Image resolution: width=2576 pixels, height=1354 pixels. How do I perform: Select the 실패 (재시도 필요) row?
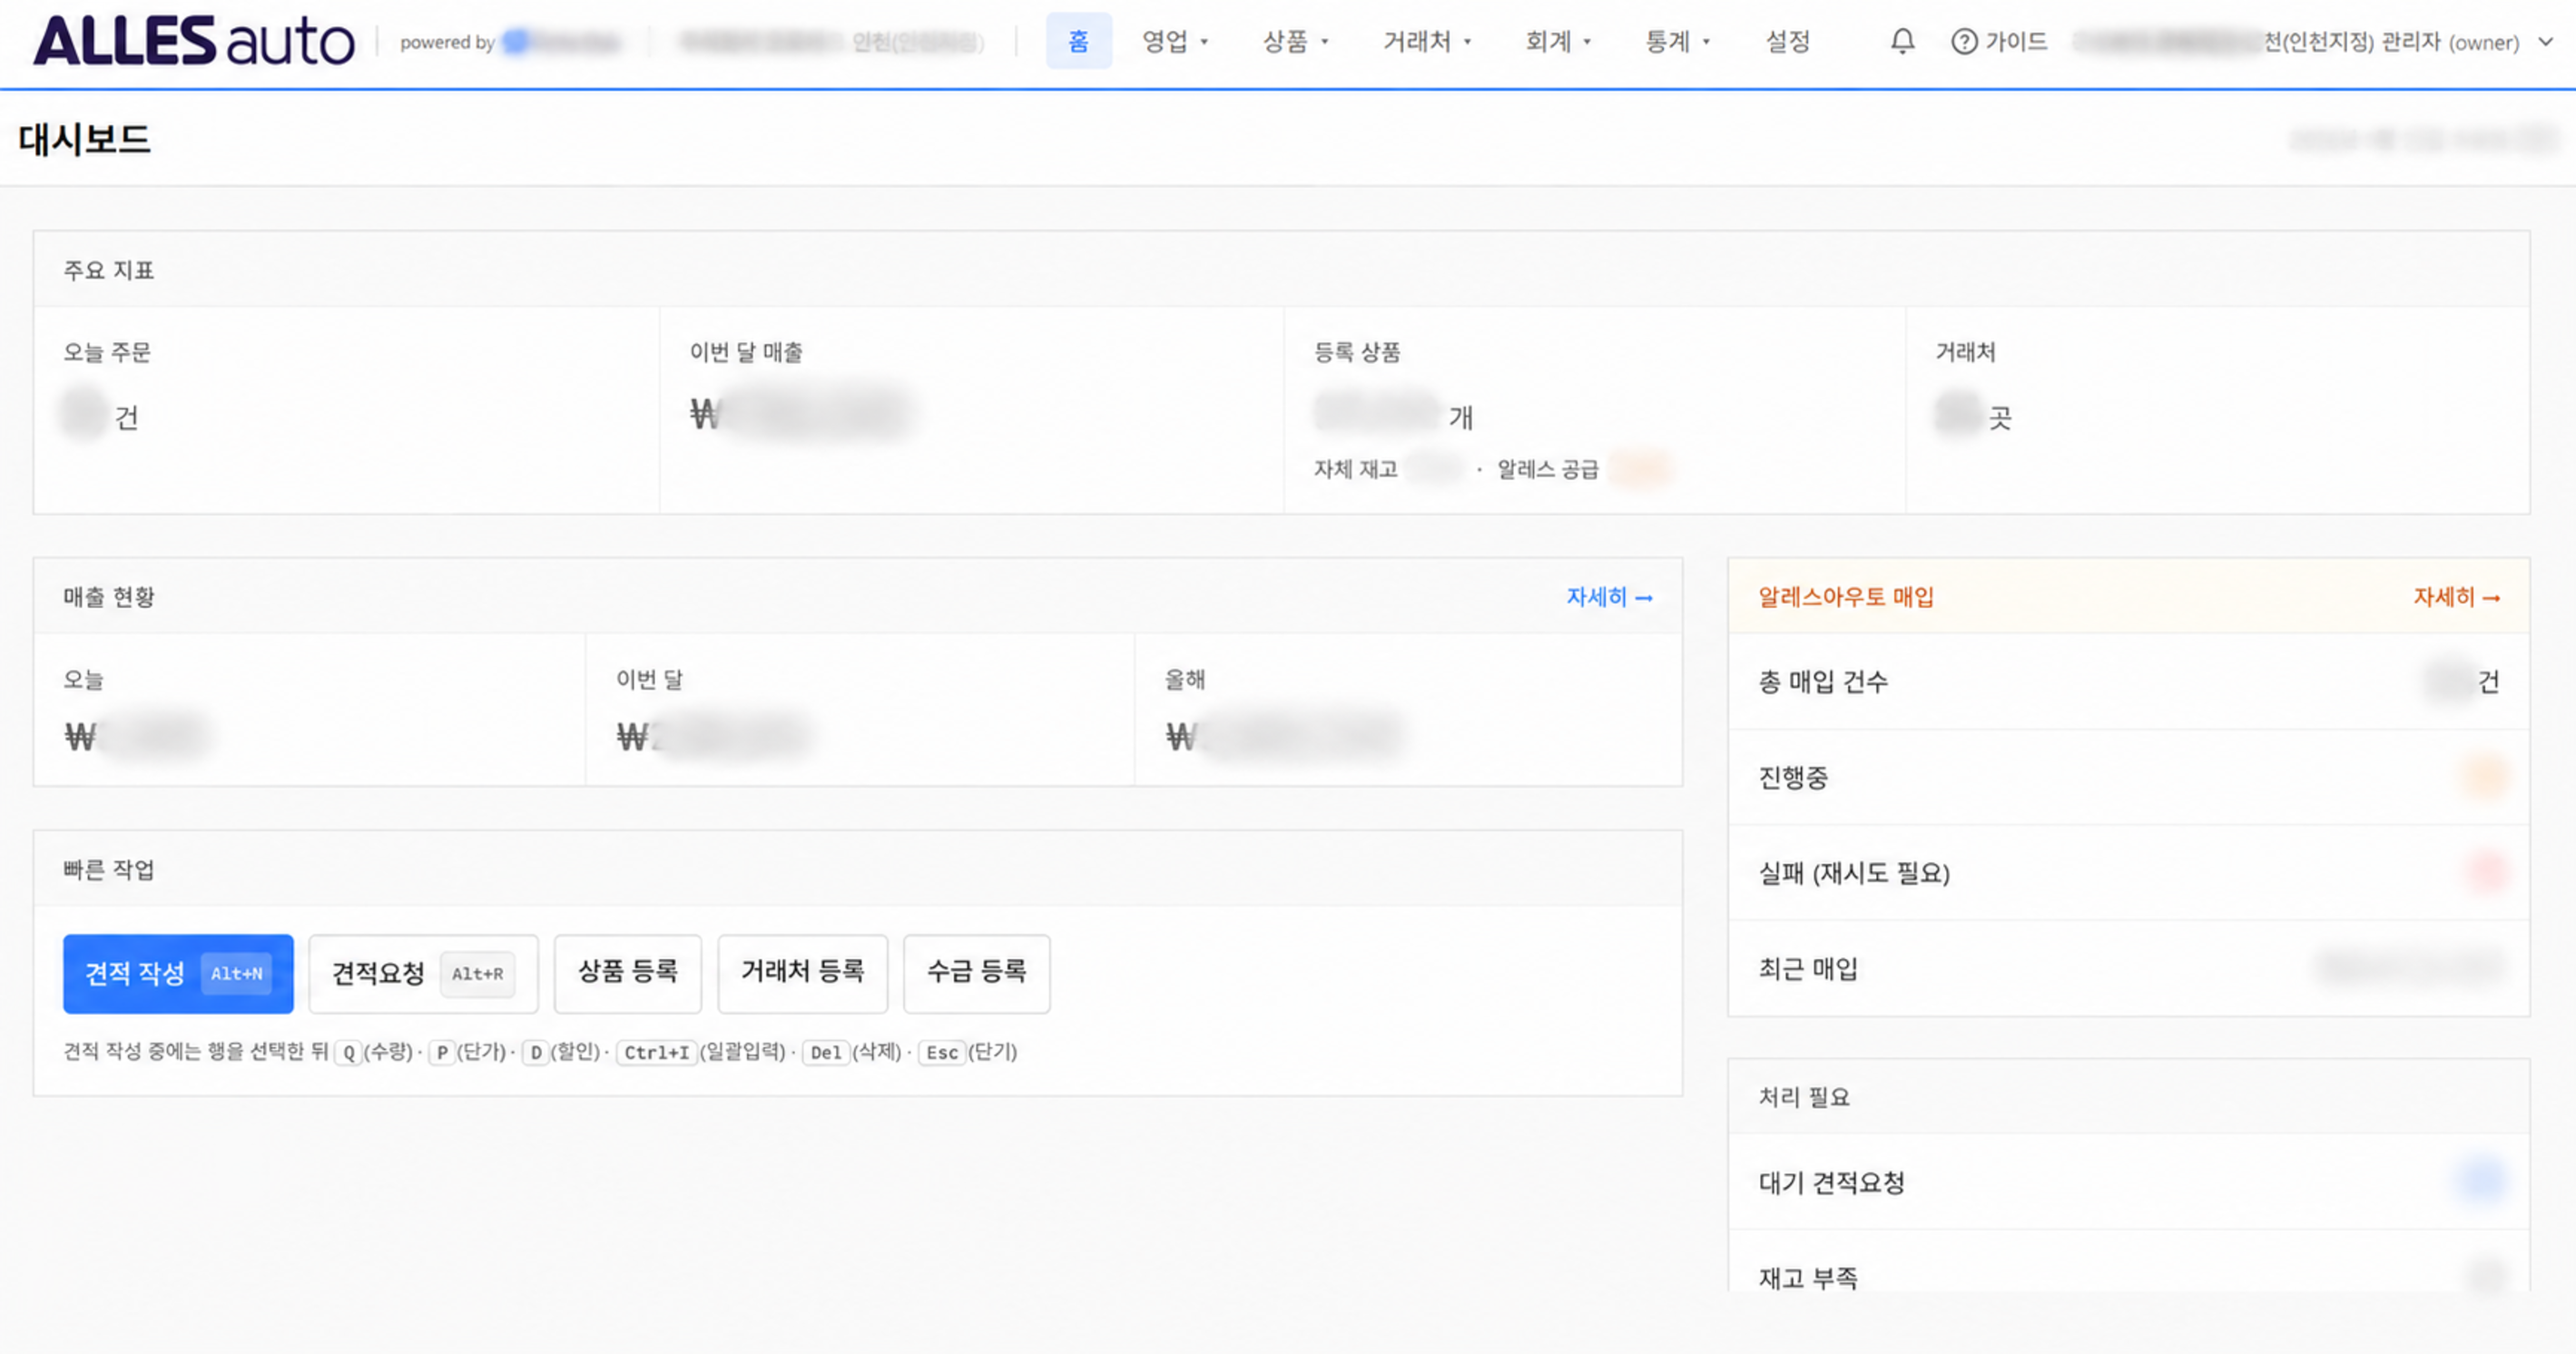(x=2128, y=872)
